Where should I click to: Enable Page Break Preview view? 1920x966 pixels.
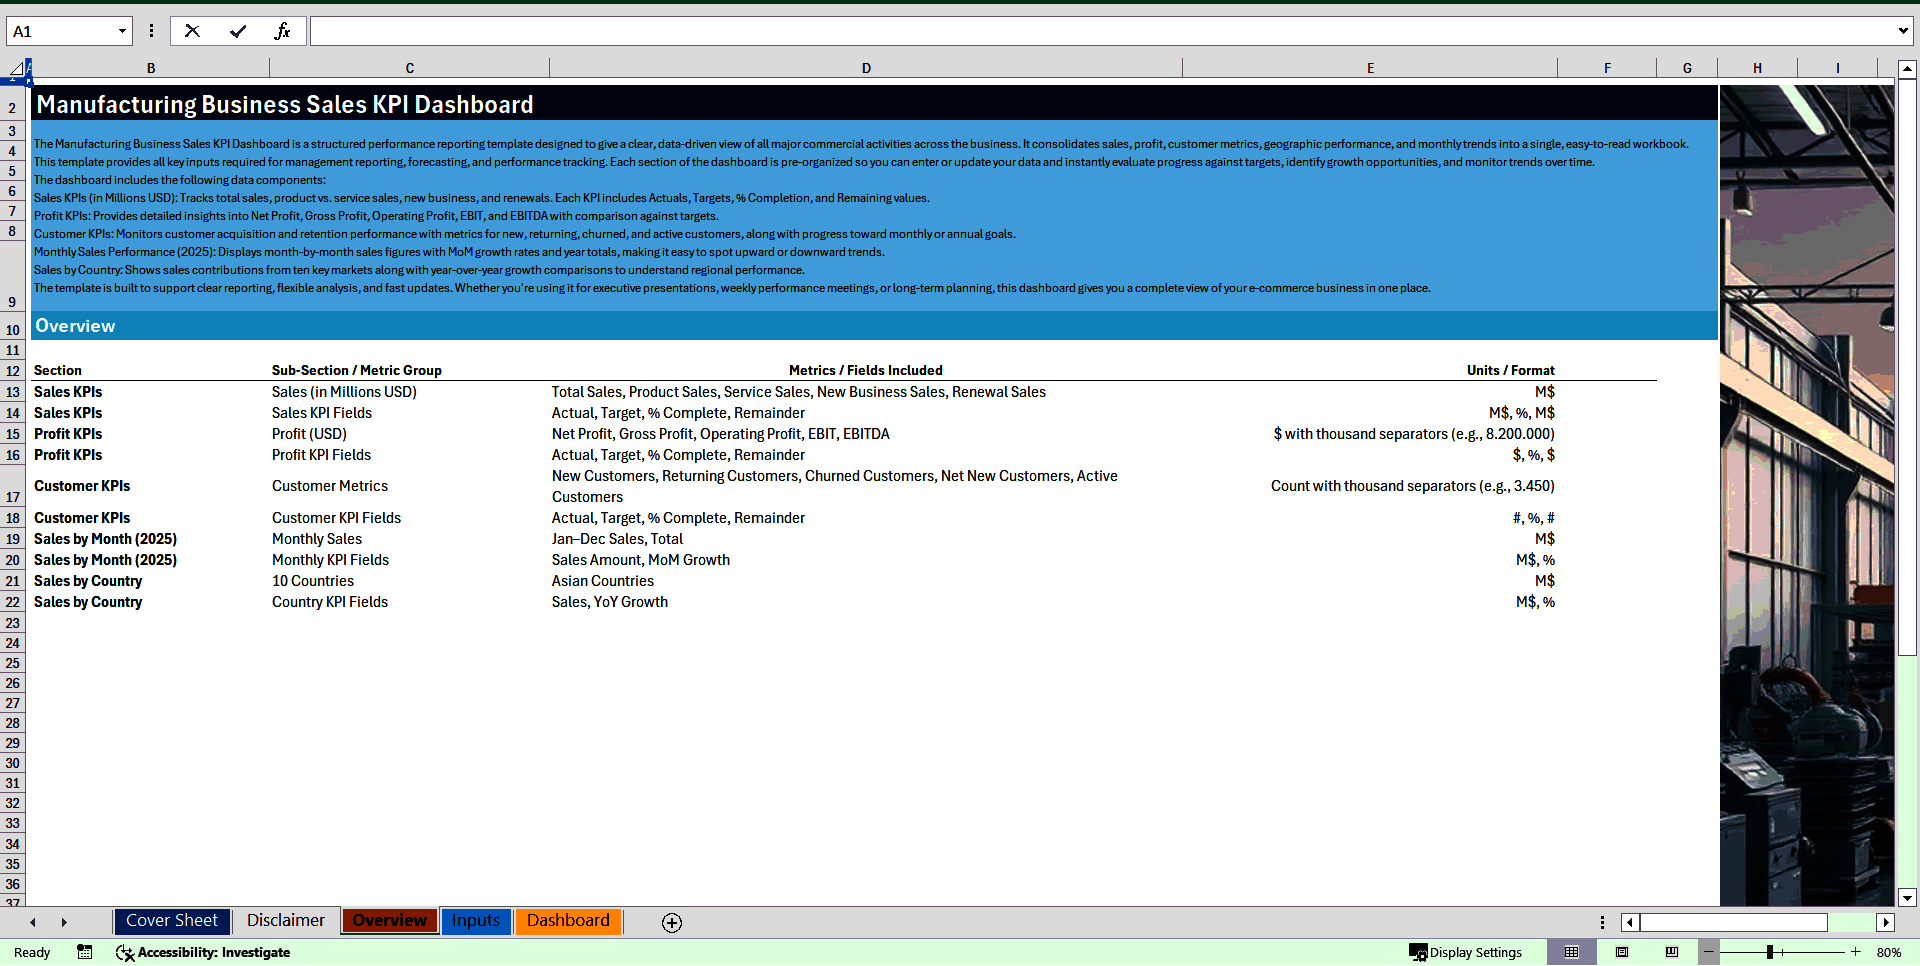1672,952
